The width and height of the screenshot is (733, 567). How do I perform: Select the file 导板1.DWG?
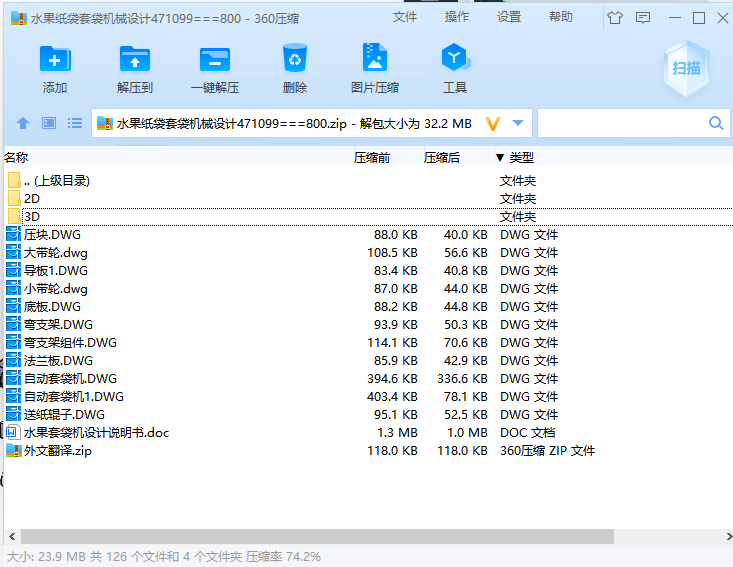point(368,271)
